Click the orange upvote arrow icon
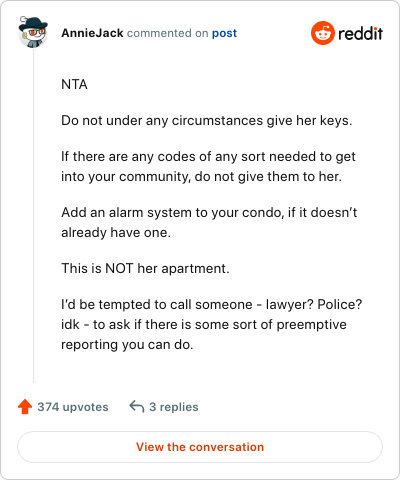This screenshot has height=480, width=400. pyautogui.click(x=25, y=407)
